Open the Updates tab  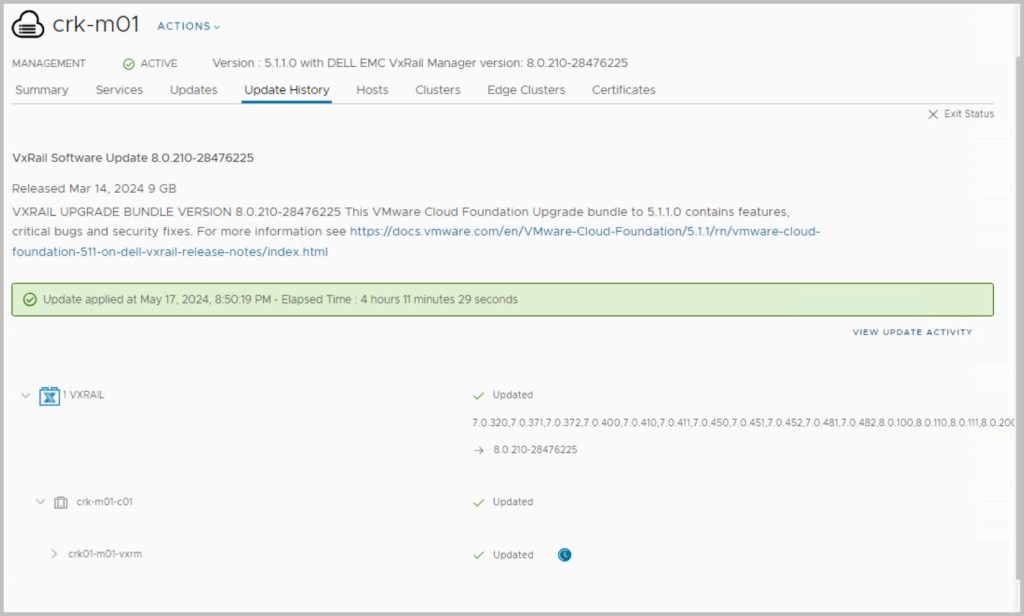pos(193,90)
